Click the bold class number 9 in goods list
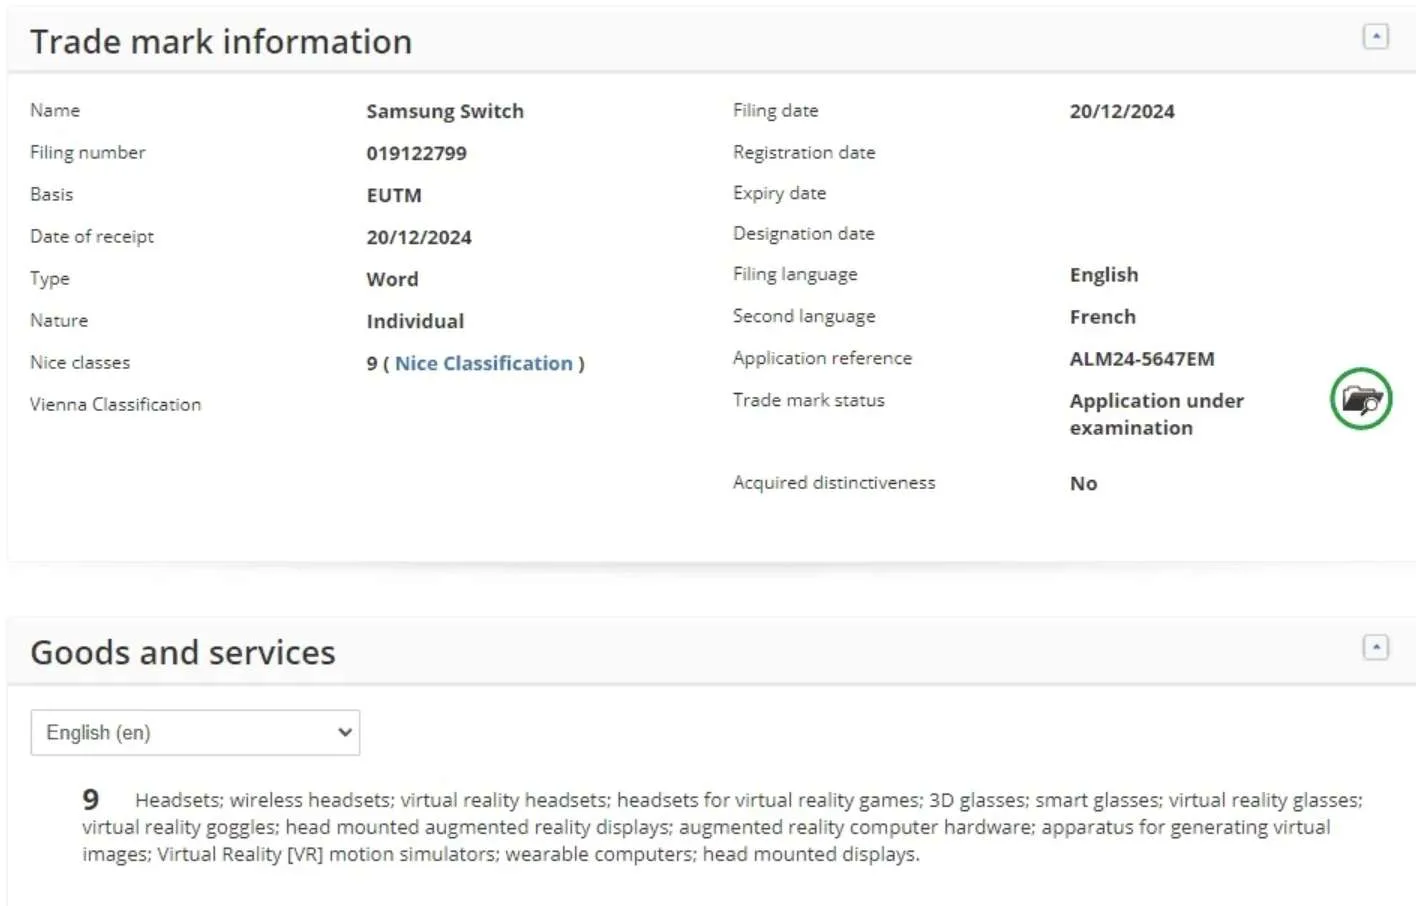 (91, 800)
